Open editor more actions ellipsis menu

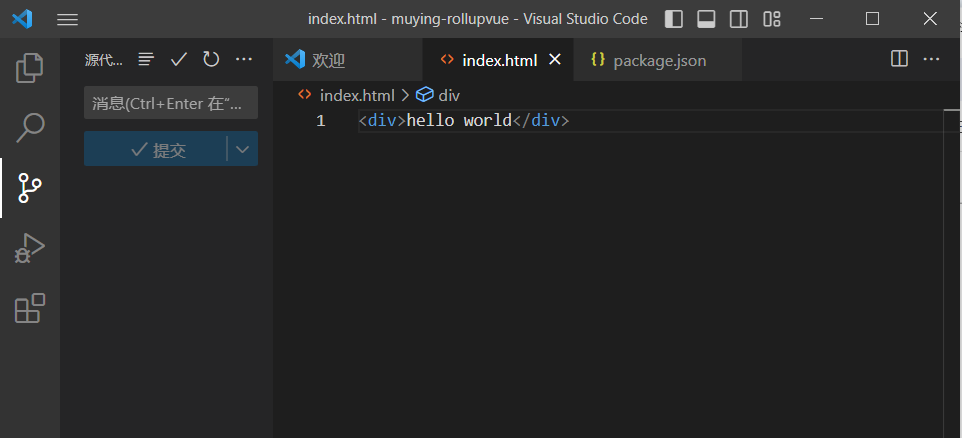pos(932,60)
